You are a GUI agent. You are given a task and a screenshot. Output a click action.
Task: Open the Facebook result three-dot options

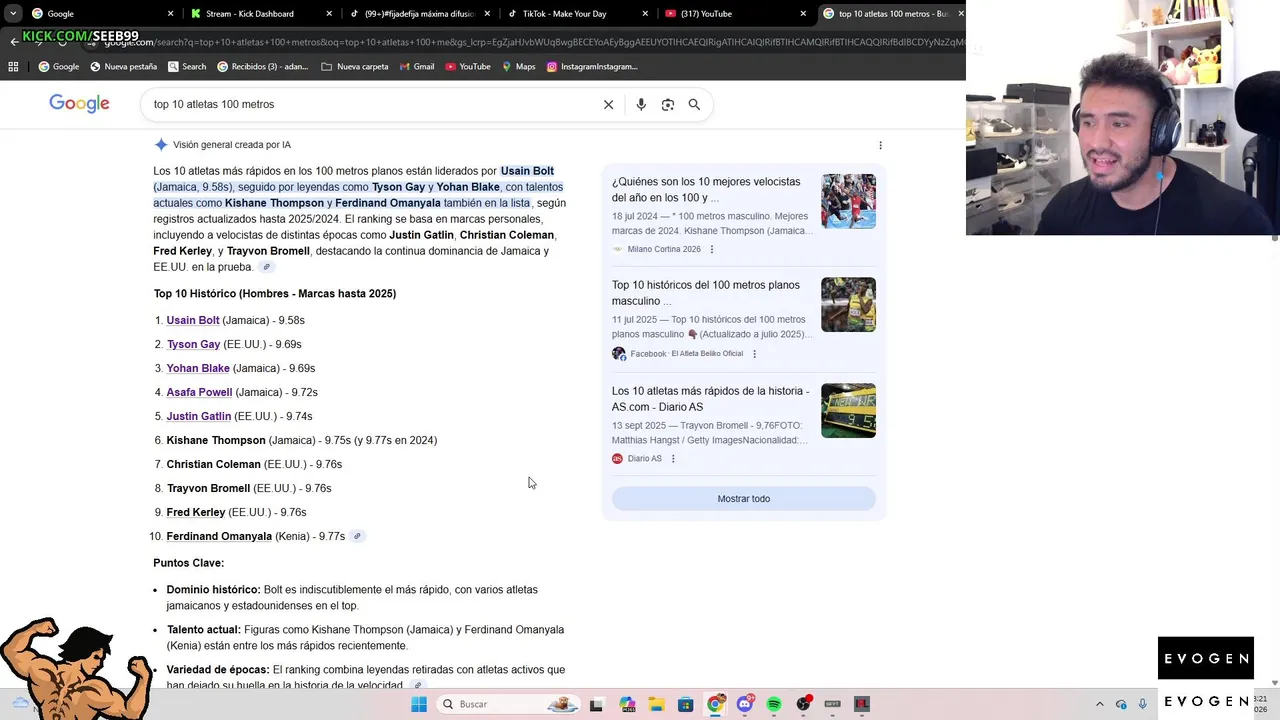pyautogui.click(x=754, y=354)
